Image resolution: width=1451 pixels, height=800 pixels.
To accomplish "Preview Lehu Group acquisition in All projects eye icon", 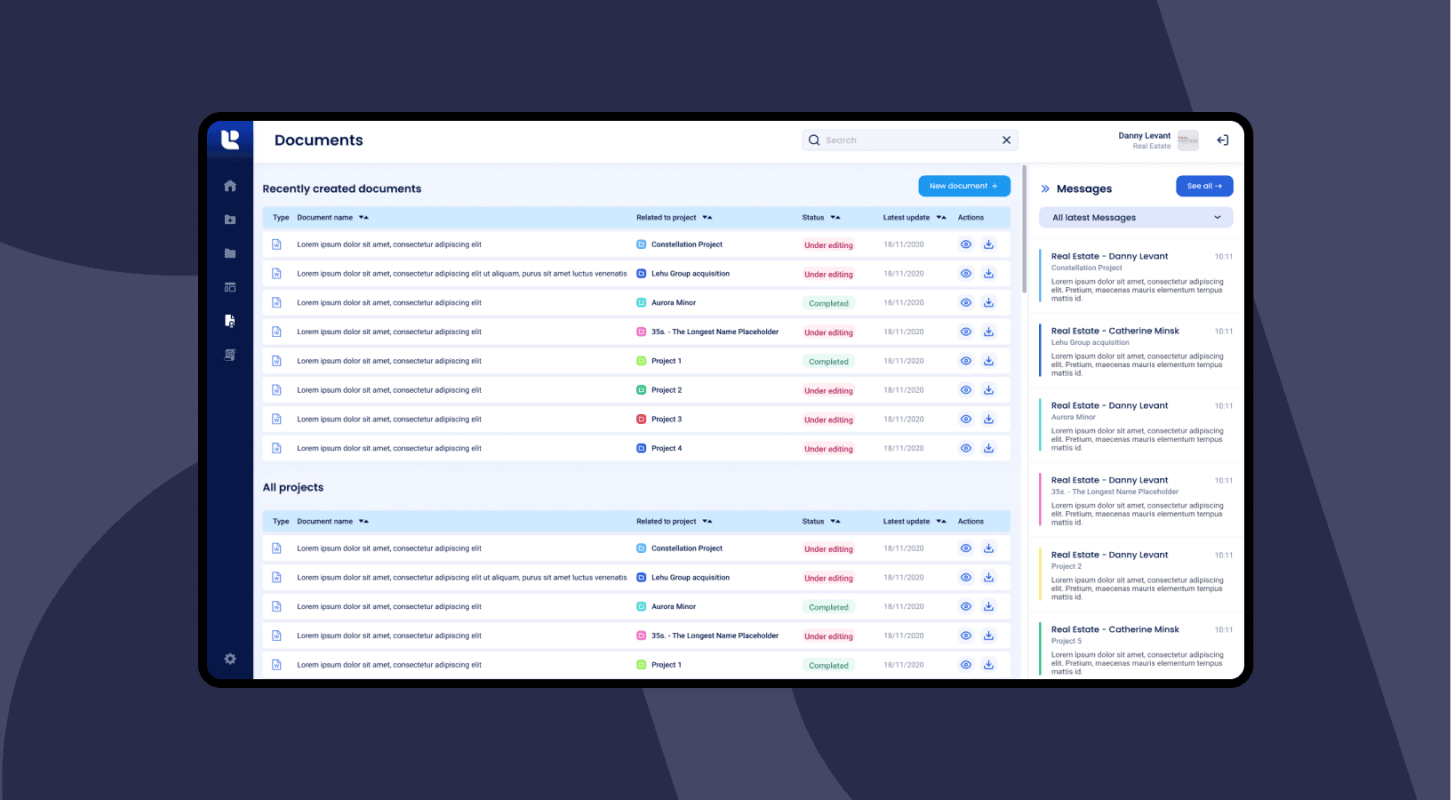I will coord(966,577).
